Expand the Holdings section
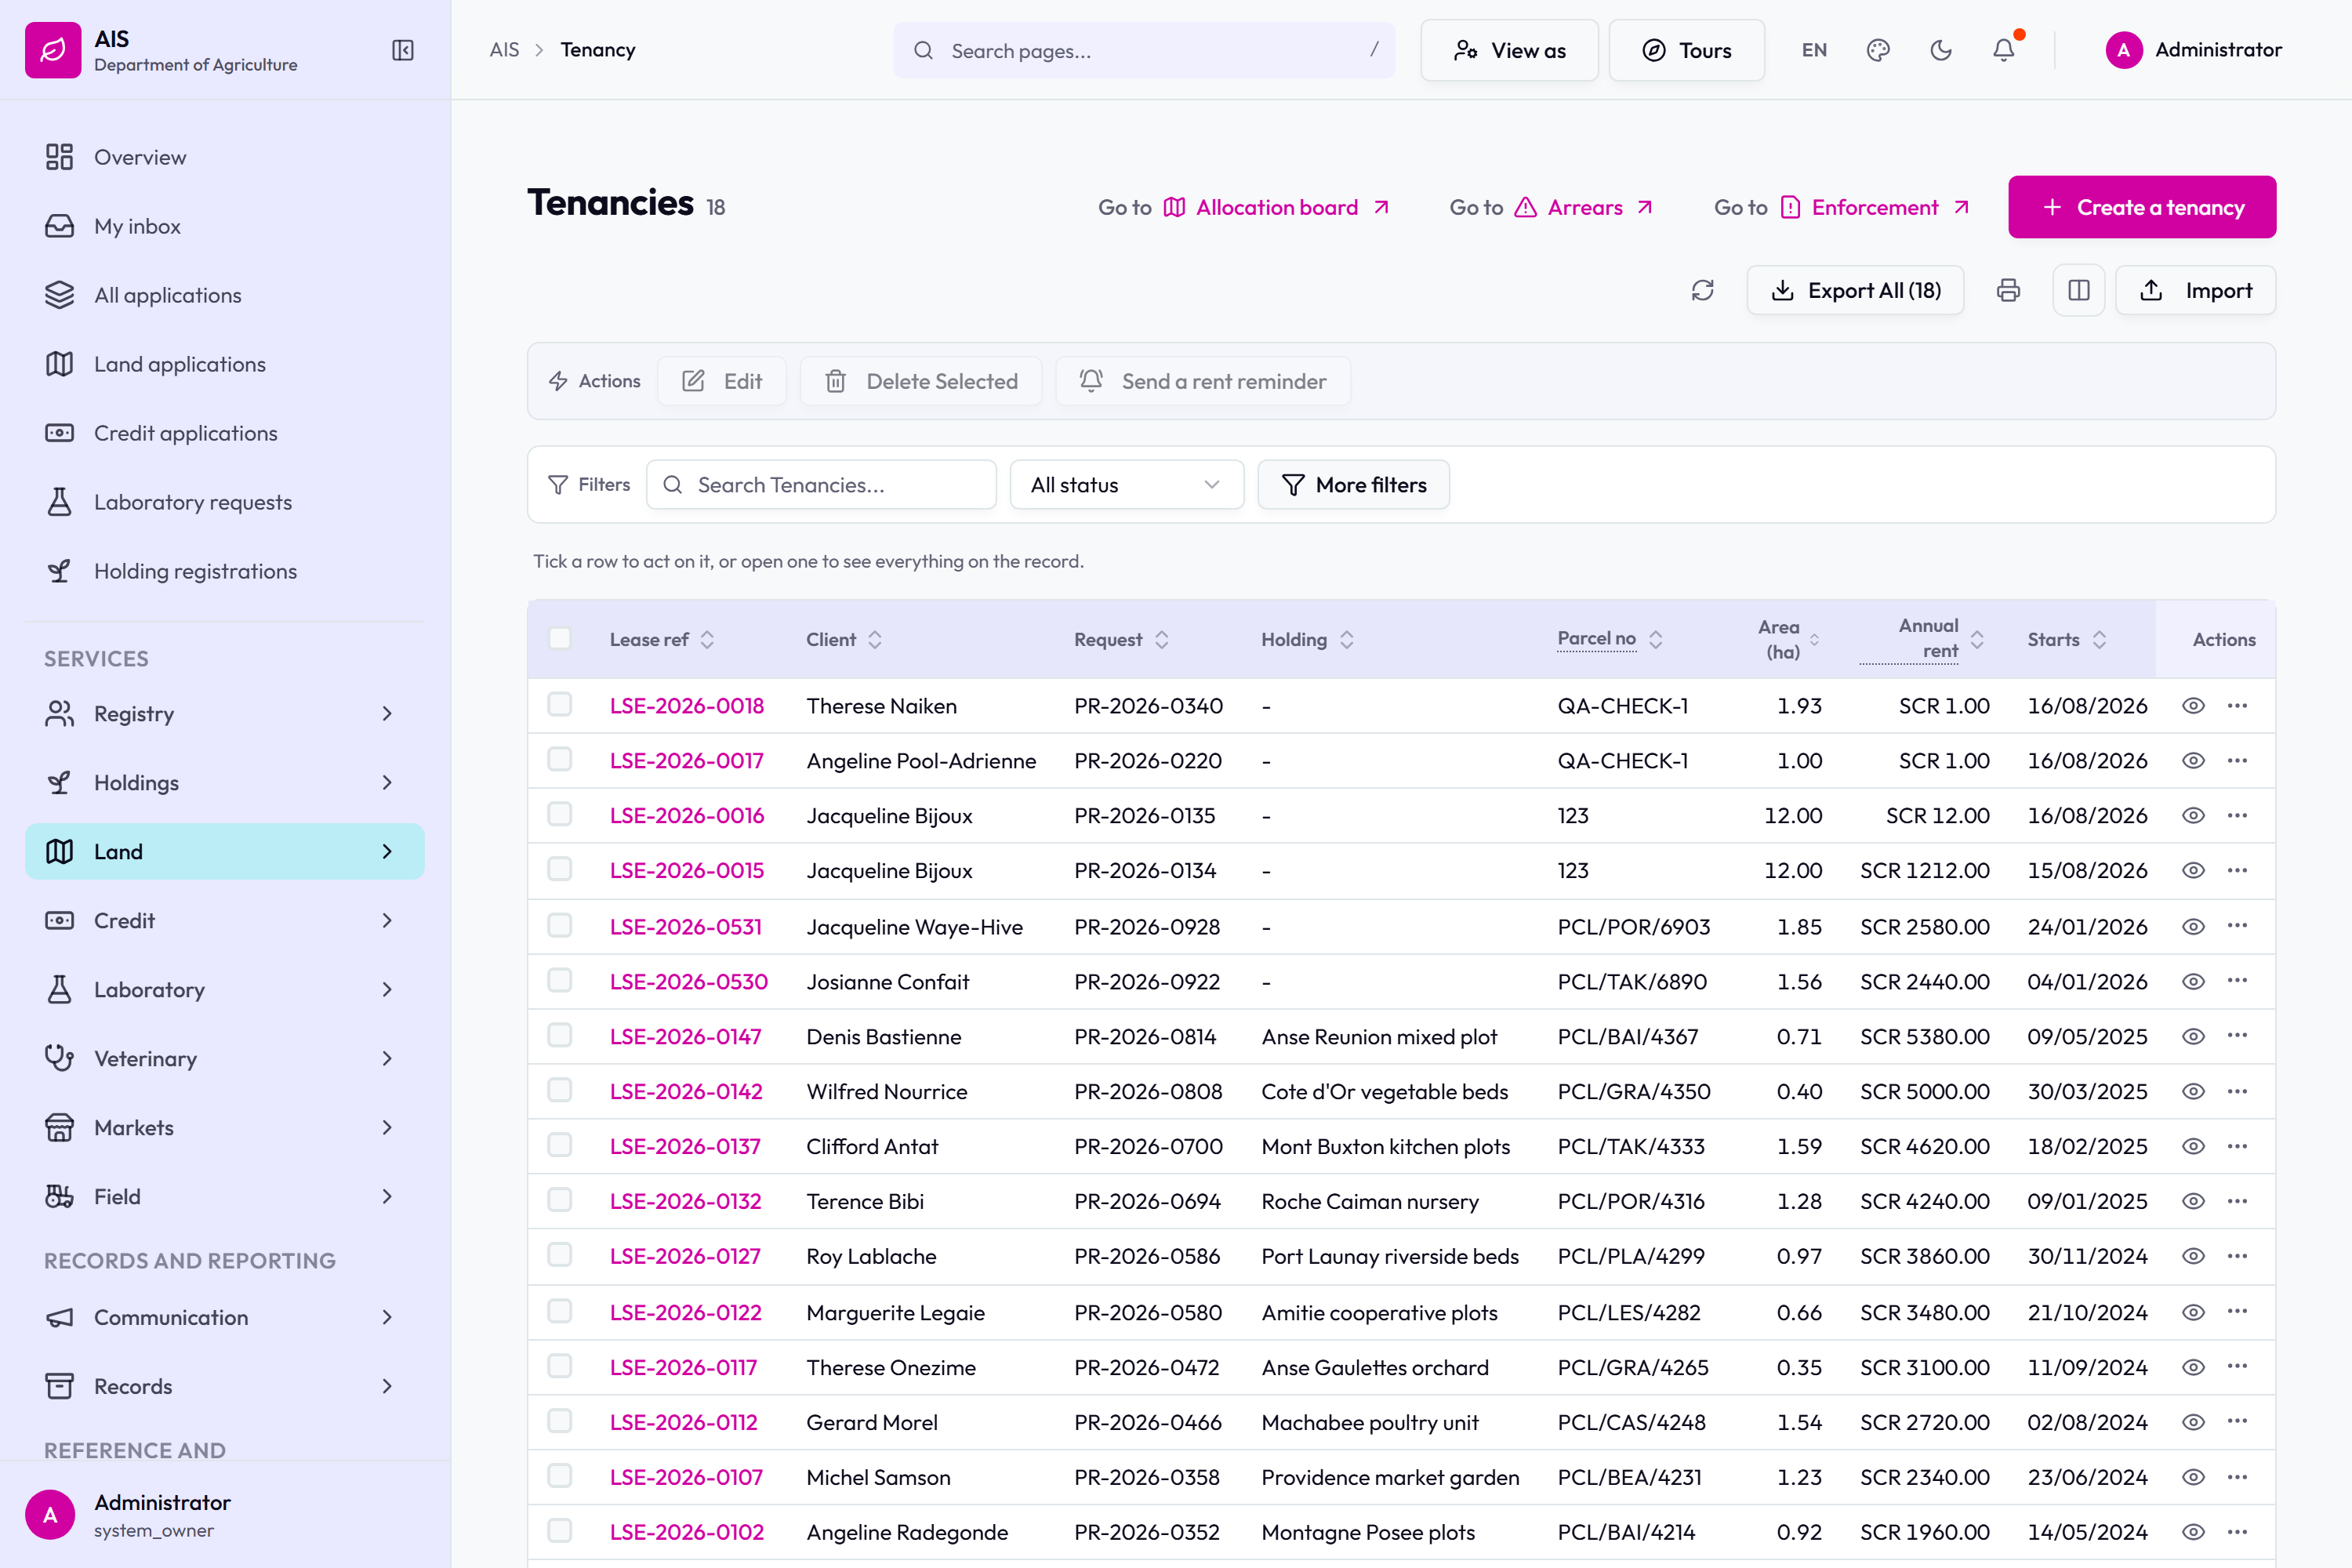The image size is (2352, 1568). click(225, 782)
